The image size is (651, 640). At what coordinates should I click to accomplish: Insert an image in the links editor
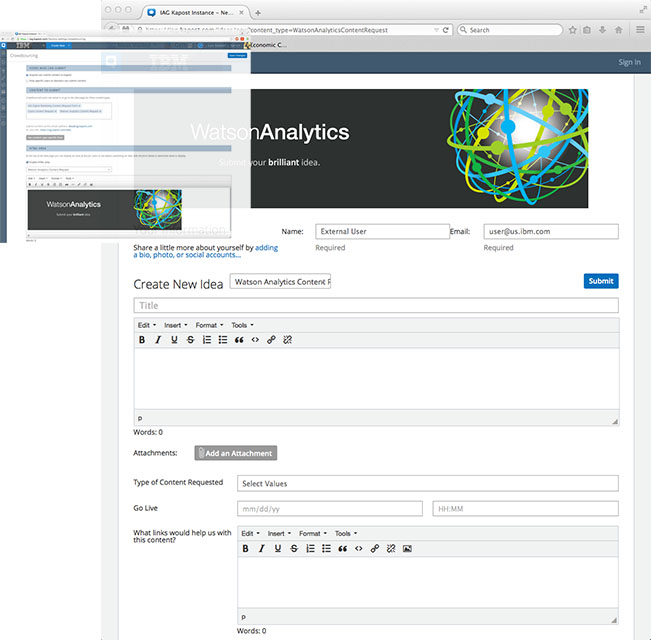407,549
